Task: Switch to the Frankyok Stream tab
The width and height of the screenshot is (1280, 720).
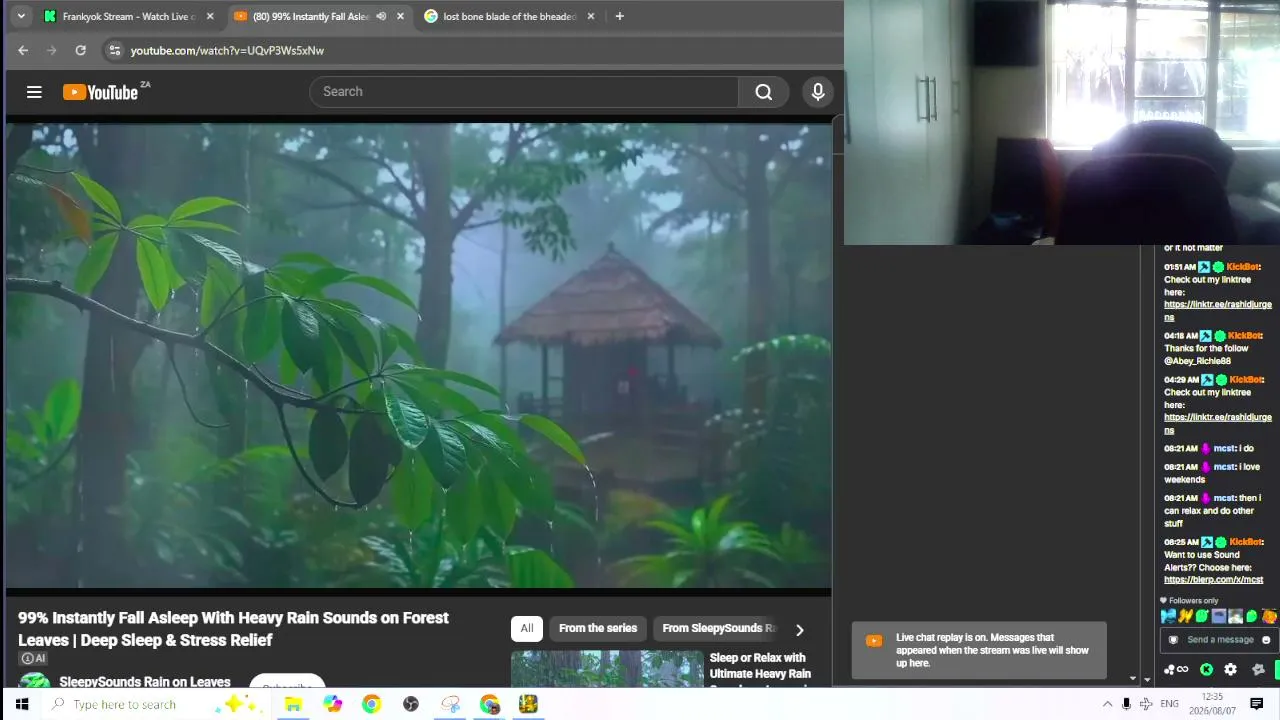Action: tap(130, 16)
